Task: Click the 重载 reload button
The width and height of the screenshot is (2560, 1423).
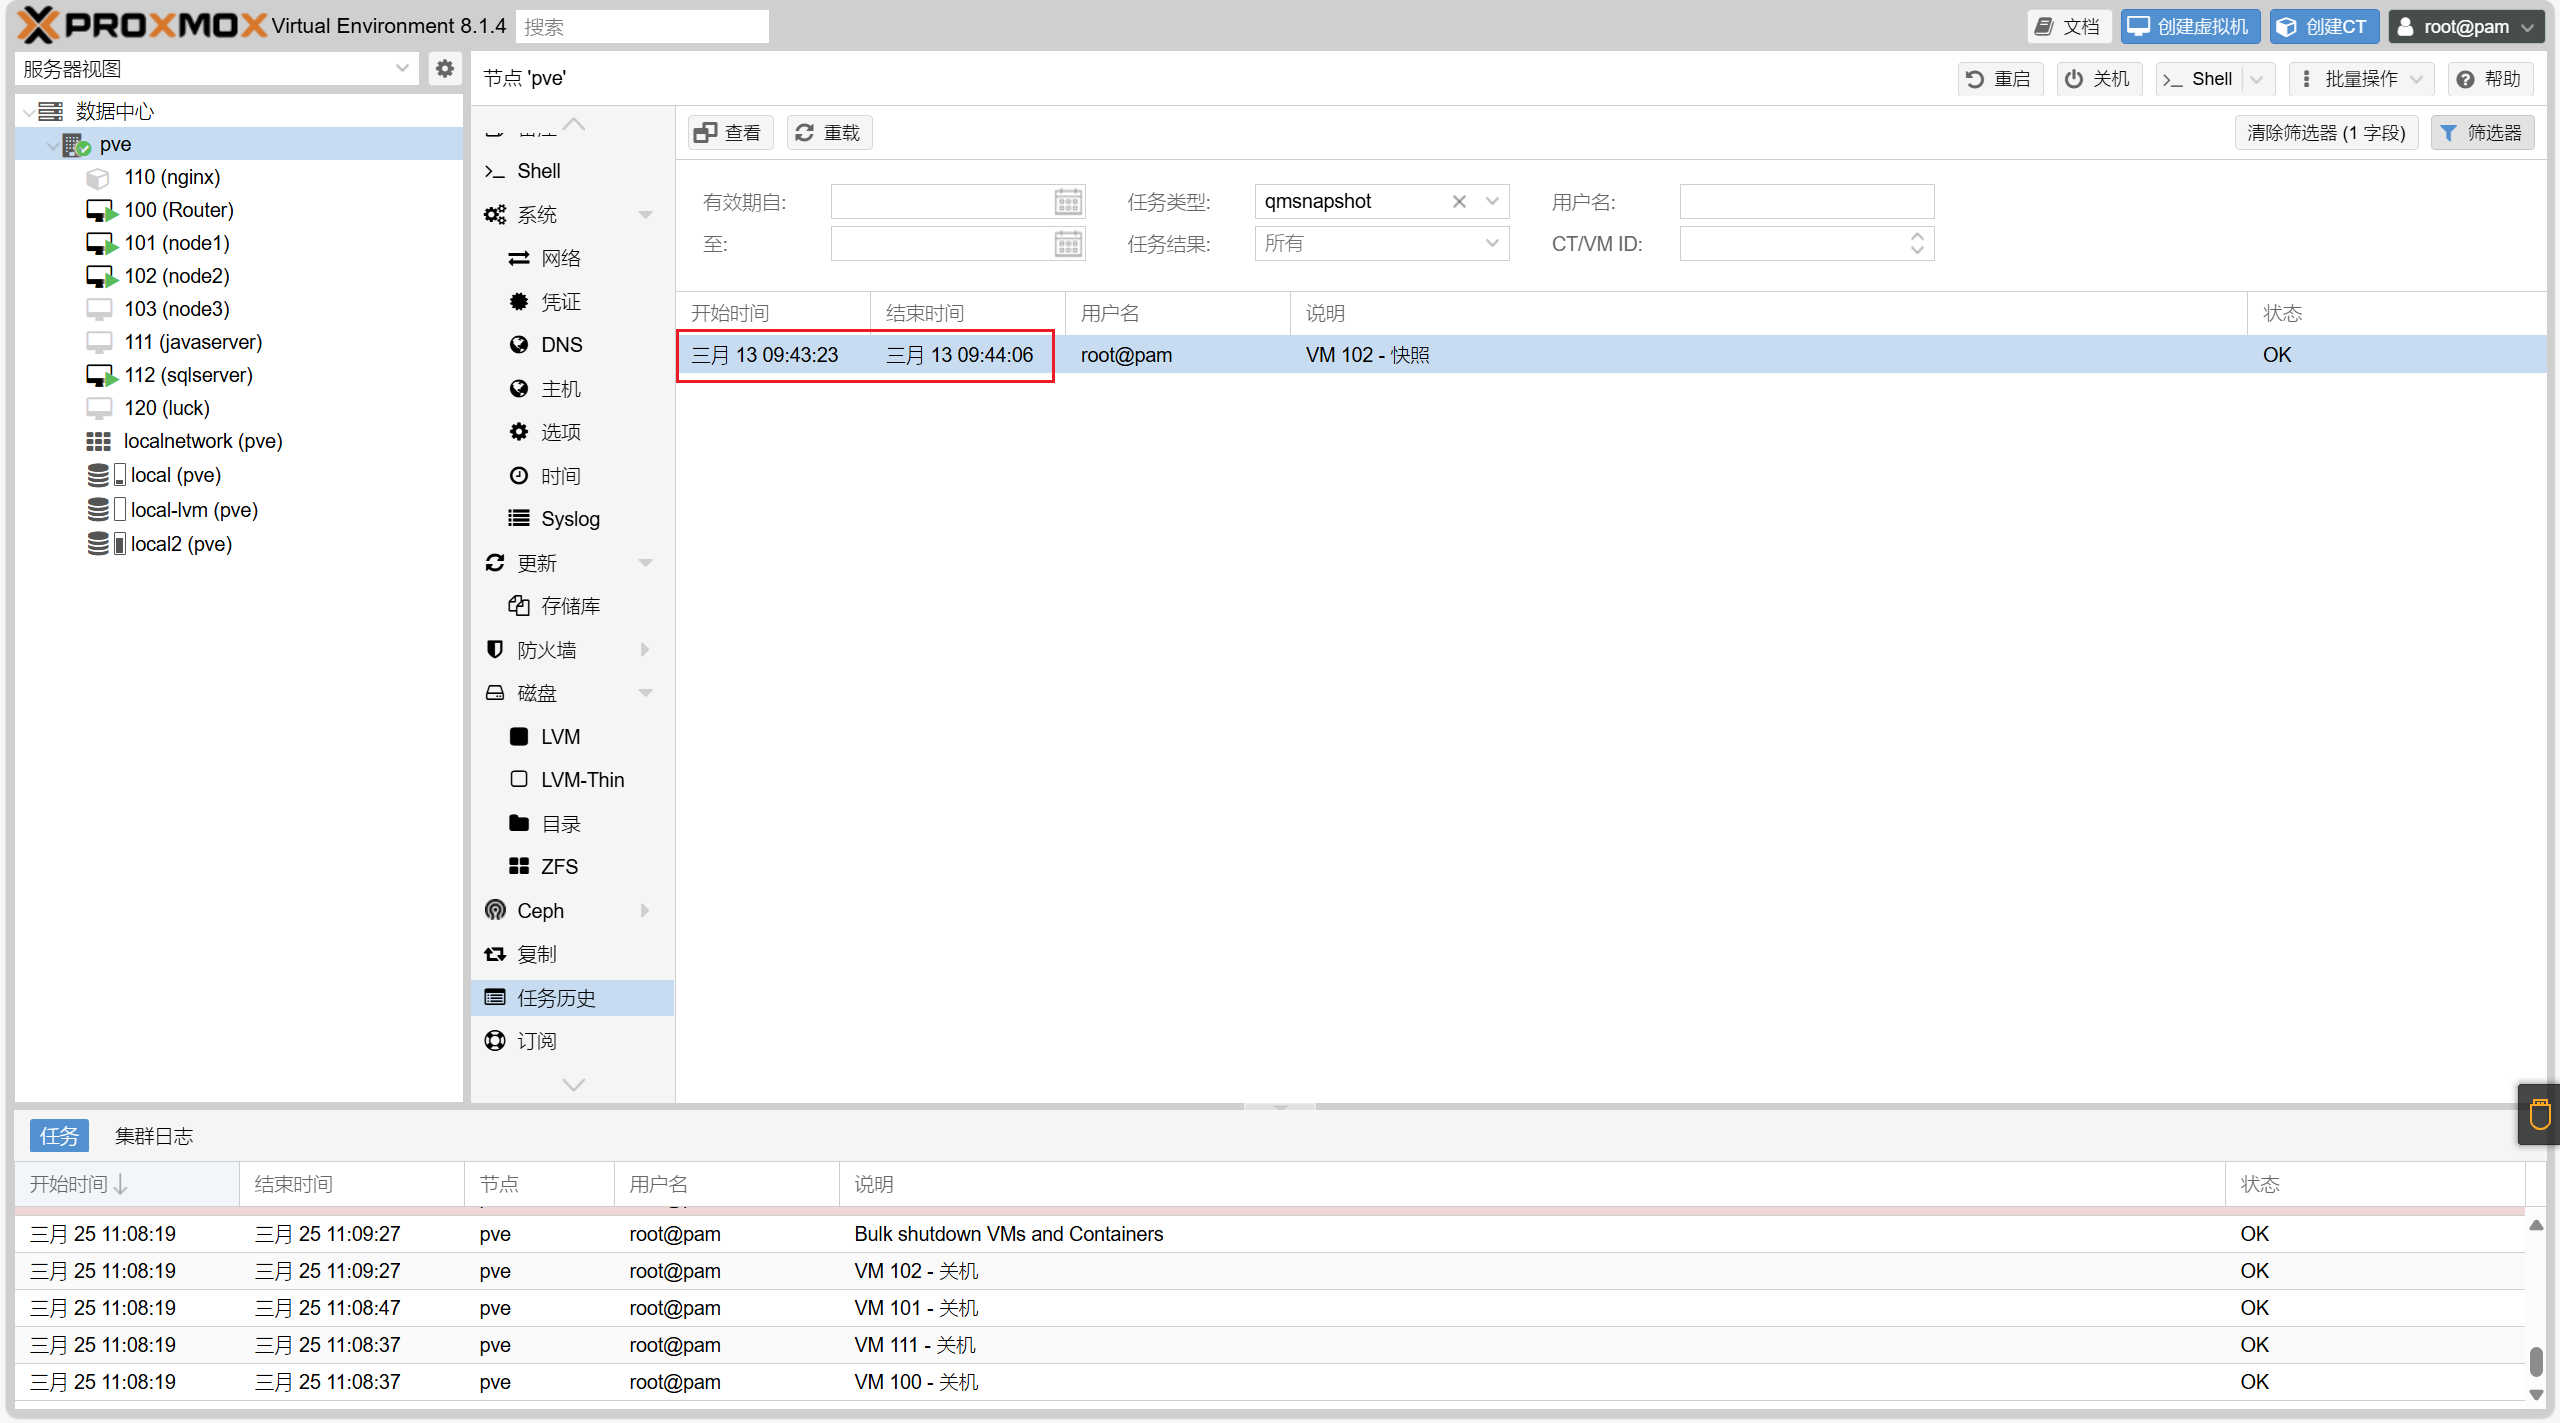Action: tap(828, 133)
